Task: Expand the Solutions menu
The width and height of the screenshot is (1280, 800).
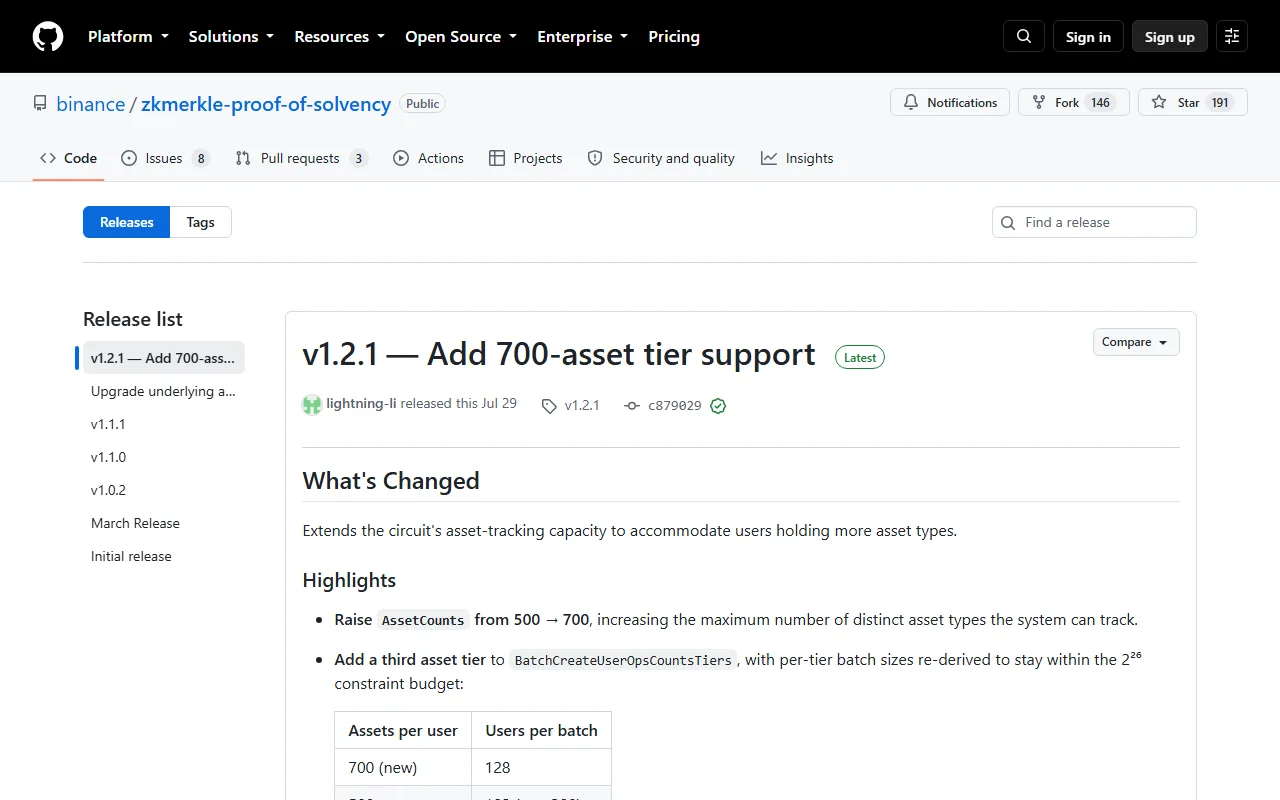Action: pos(231,36)
